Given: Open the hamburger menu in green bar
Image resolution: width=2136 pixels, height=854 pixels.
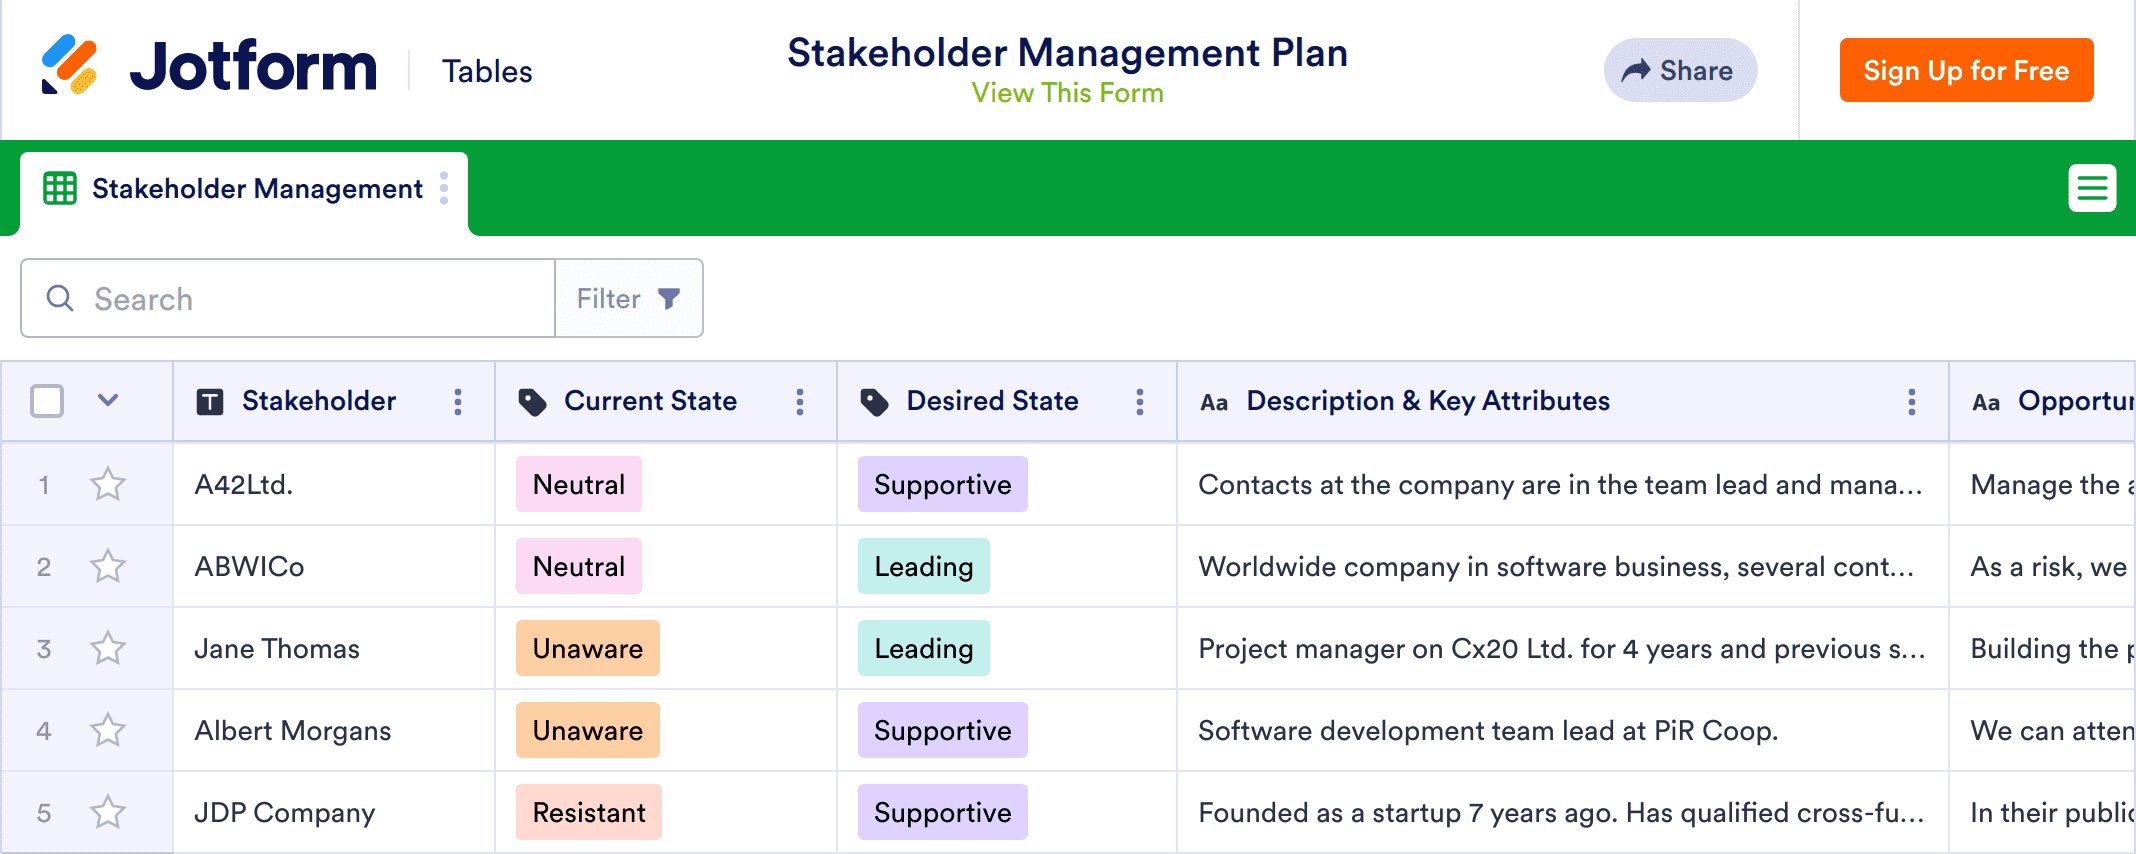Looking at the screenshot, I should click(2092, 188).
